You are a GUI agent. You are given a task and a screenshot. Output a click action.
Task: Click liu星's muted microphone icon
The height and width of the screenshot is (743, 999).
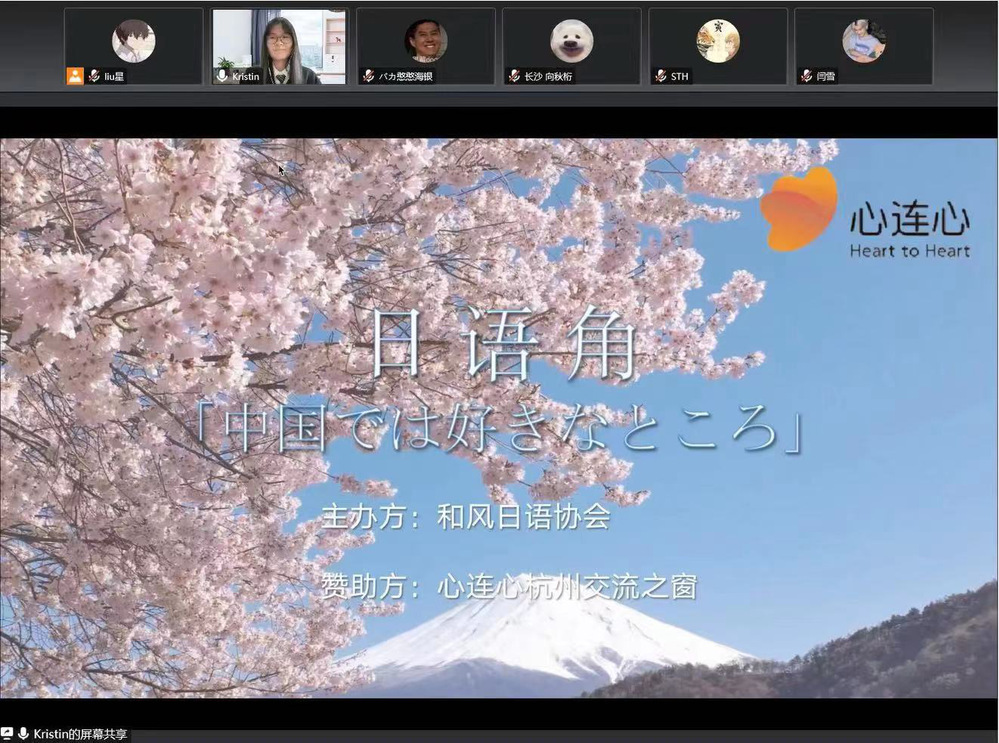pos(94,76)
